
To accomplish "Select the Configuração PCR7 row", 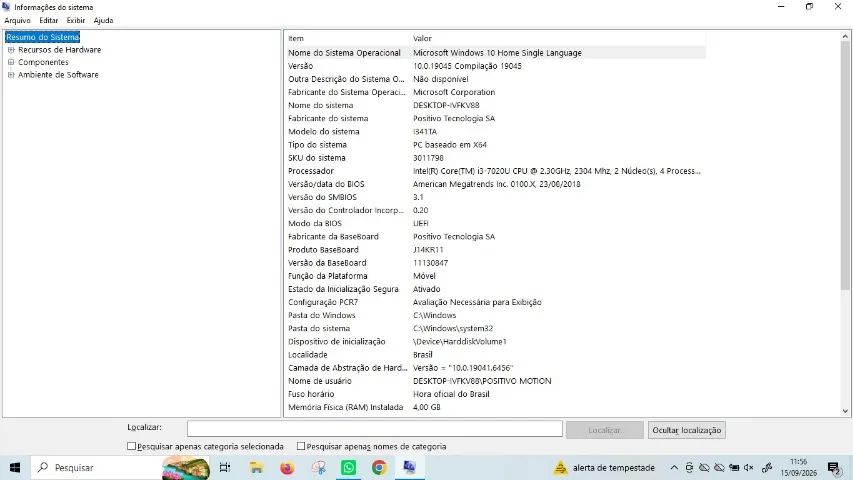I will [495, 302].
